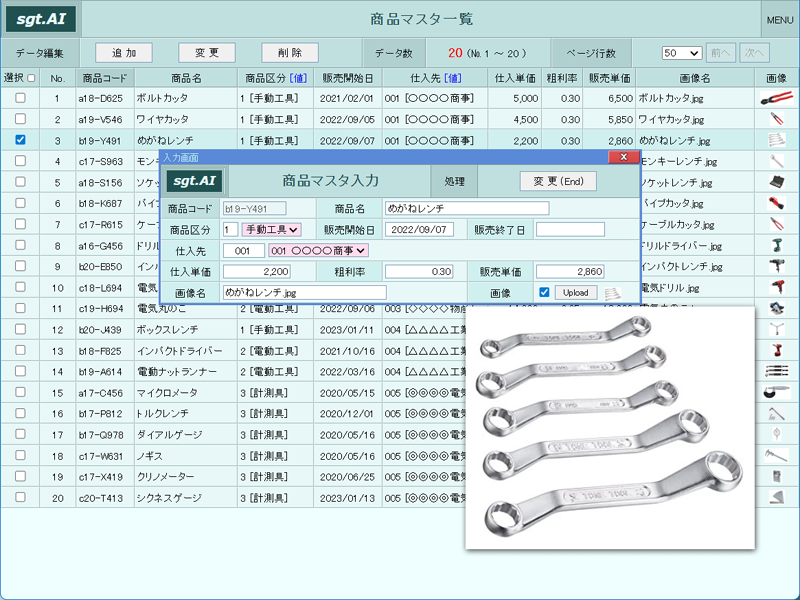The height and width of the screenshot is (600, 800).
Task: Click the 販売開始日 column header
Action: pyautogui.click(x=347, y=78)
